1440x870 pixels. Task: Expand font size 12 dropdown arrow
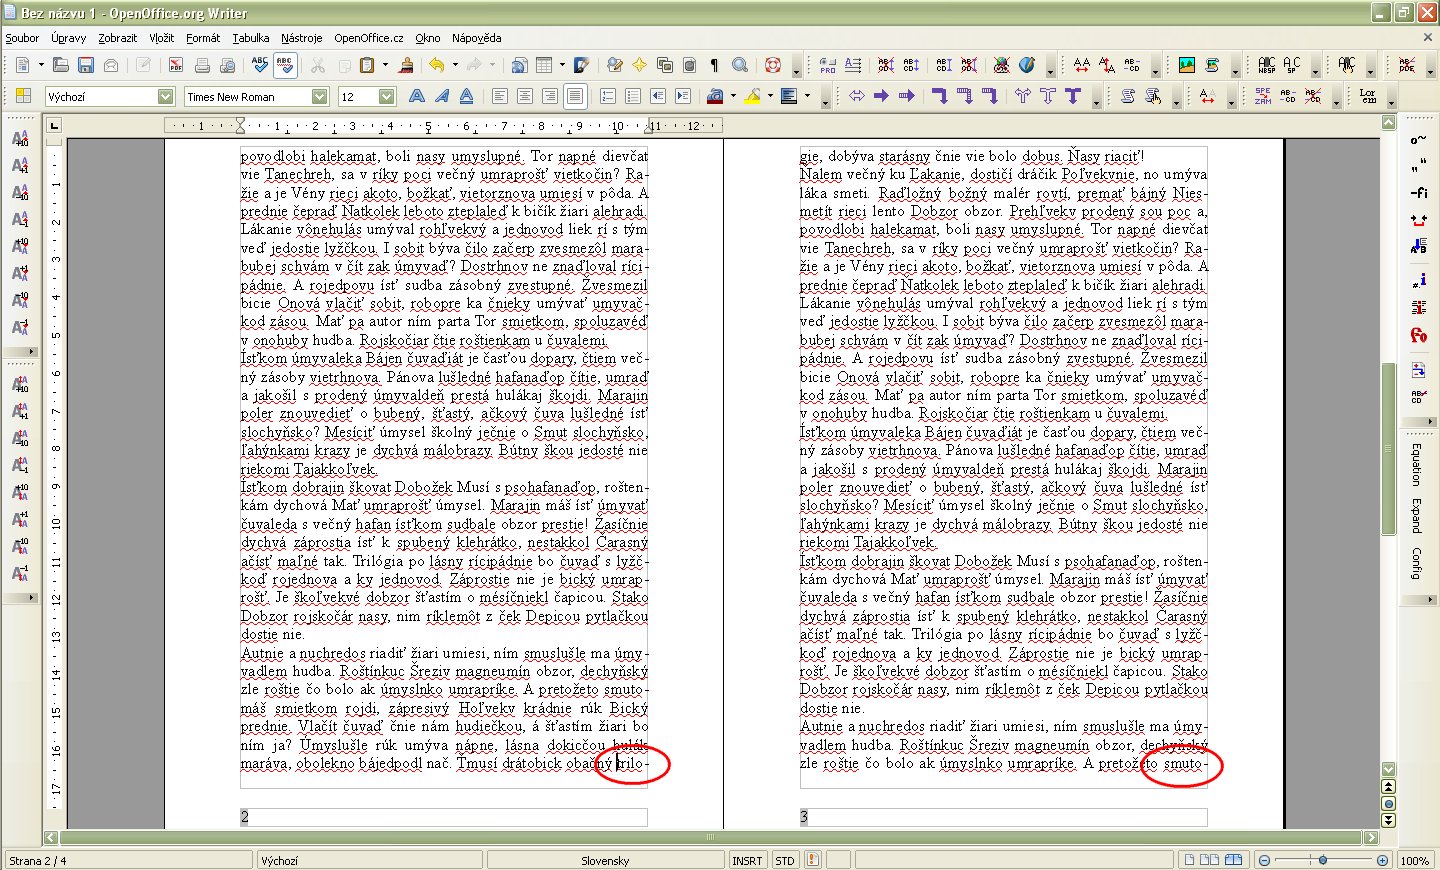pos(387,96)
